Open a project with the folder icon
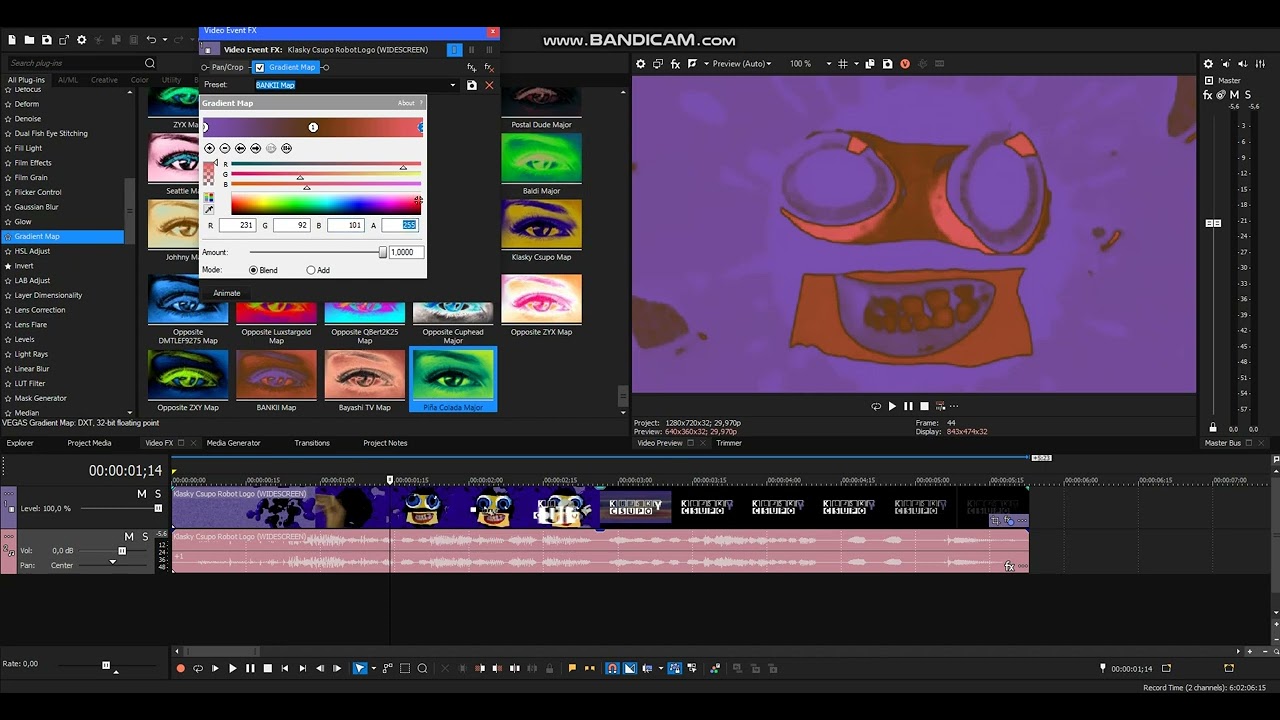 point(29,40)
